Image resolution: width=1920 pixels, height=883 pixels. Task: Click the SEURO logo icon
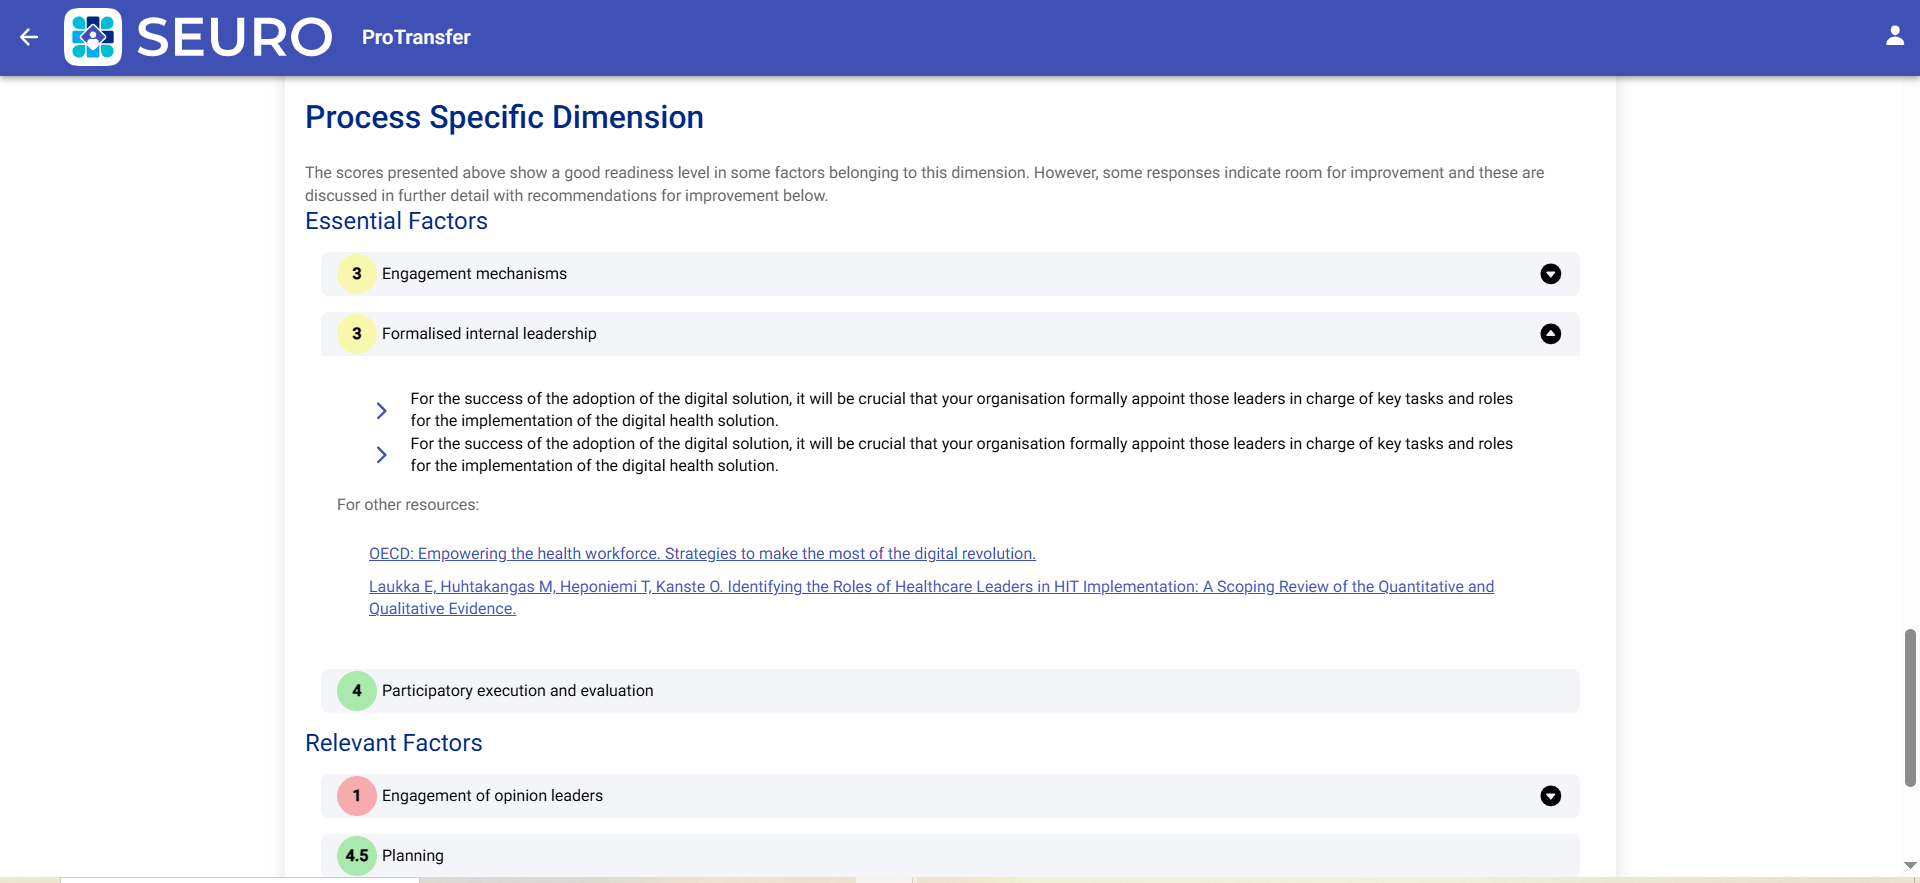coord(93,37)
